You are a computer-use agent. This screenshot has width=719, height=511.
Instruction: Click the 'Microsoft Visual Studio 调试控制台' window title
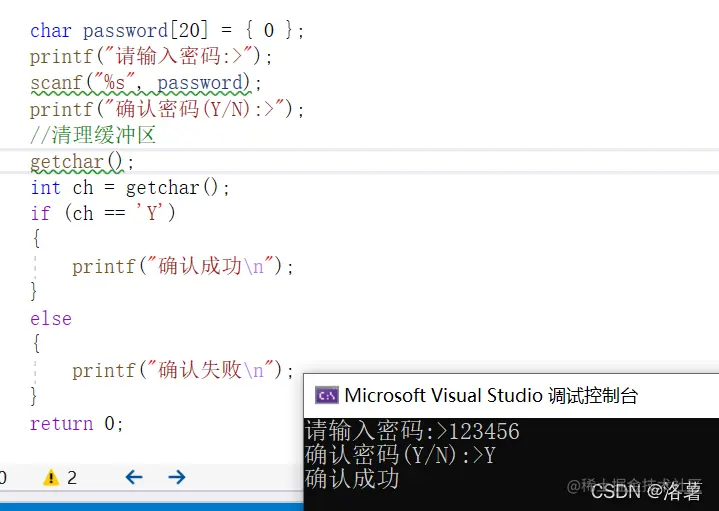(491, 395)
